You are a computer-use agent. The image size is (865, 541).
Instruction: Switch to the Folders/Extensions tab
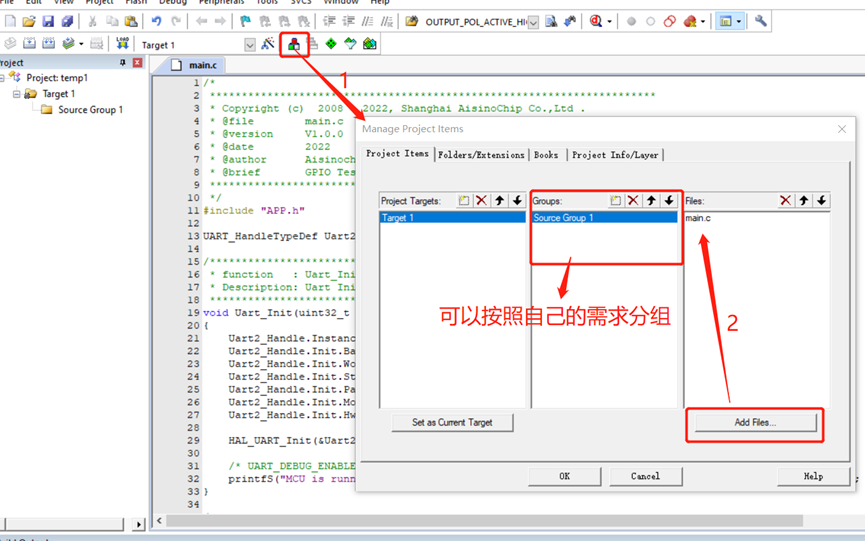coord(481,155)
